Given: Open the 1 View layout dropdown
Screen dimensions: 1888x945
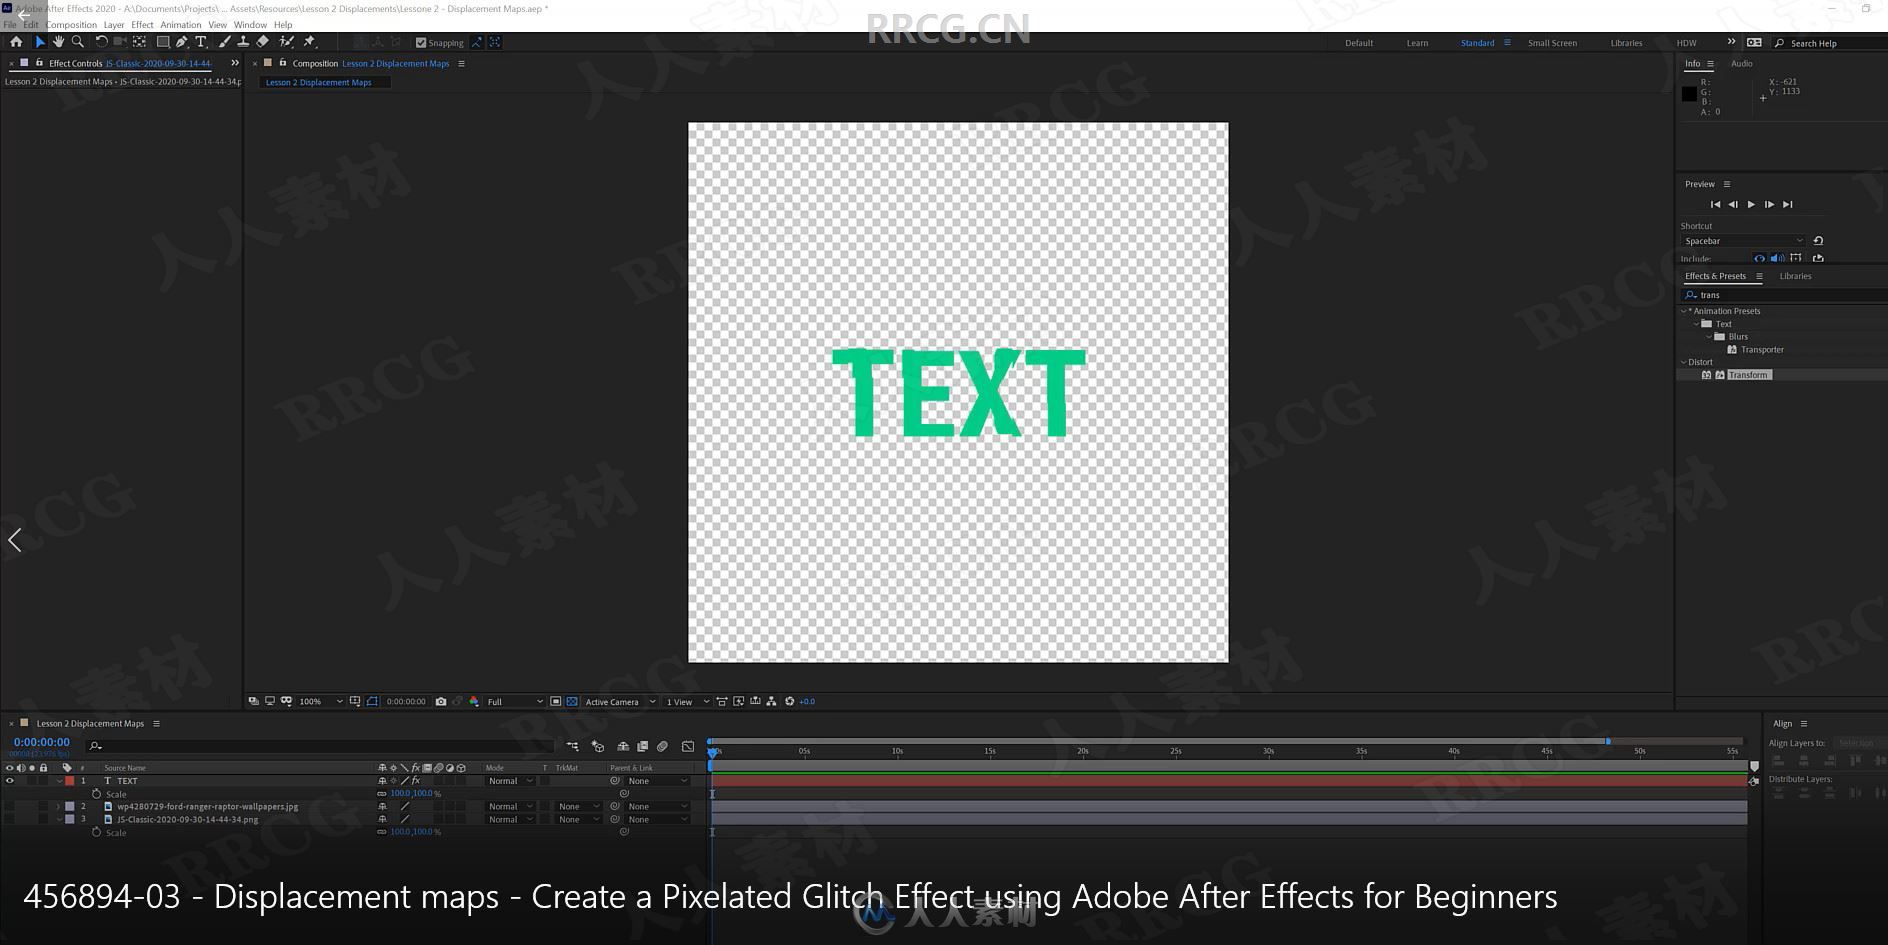Looking at the screenshot, I should pos(687,701).
